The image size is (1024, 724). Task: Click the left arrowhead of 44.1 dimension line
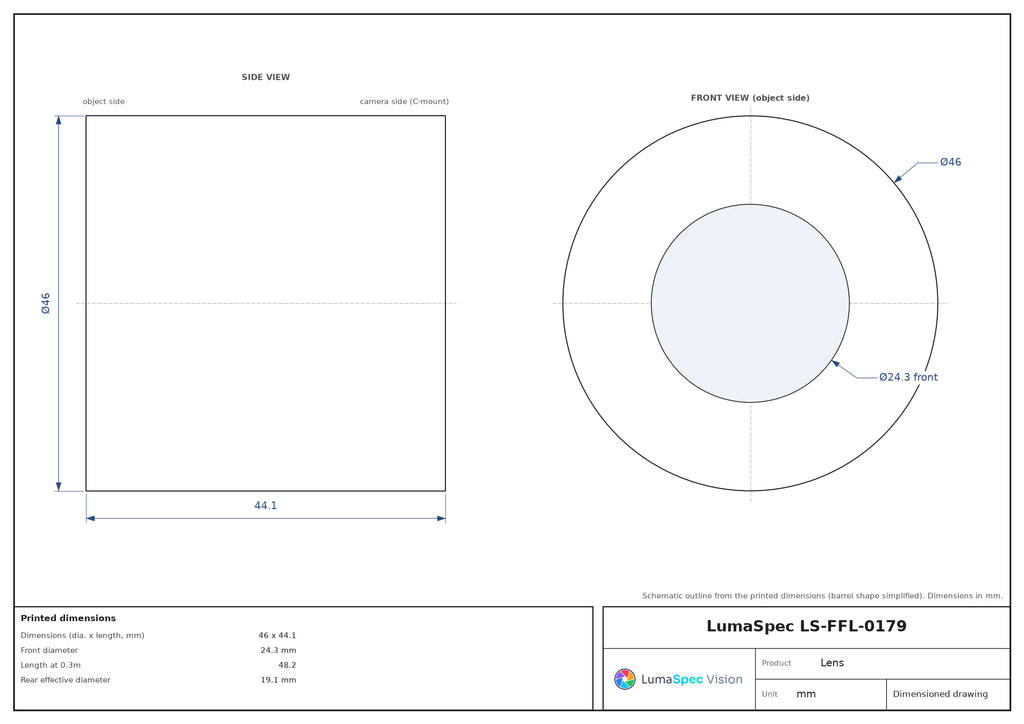tap(91, 518)
